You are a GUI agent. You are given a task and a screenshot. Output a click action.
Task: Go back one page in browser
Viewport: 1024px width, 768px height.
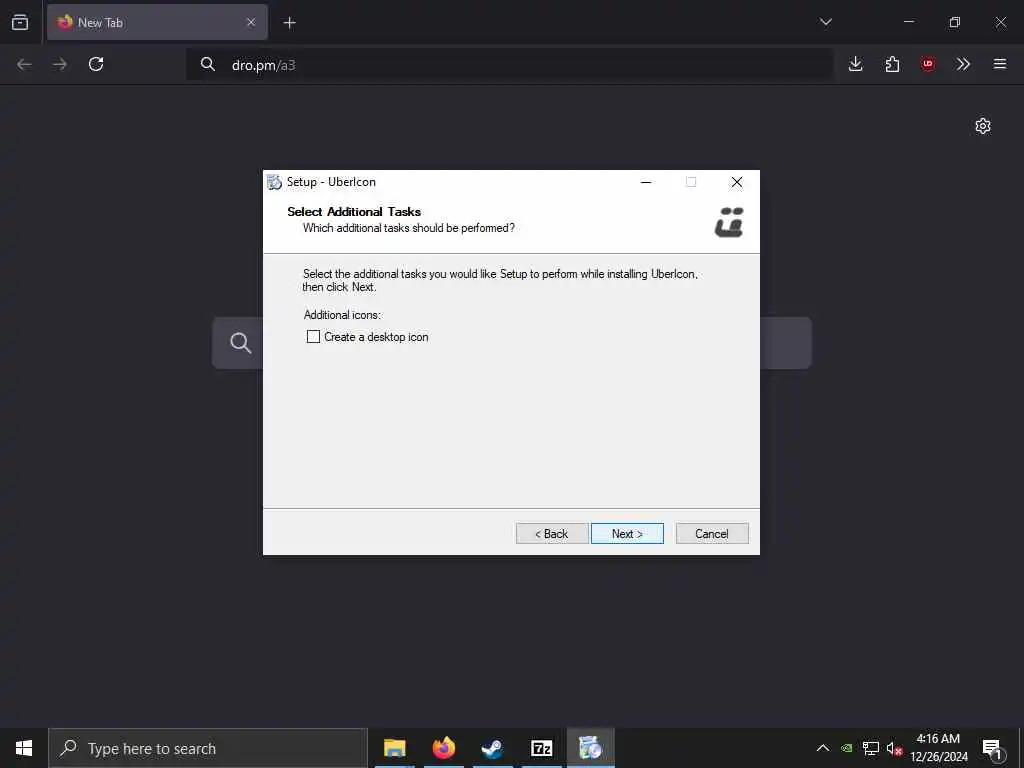coord(24,64)
